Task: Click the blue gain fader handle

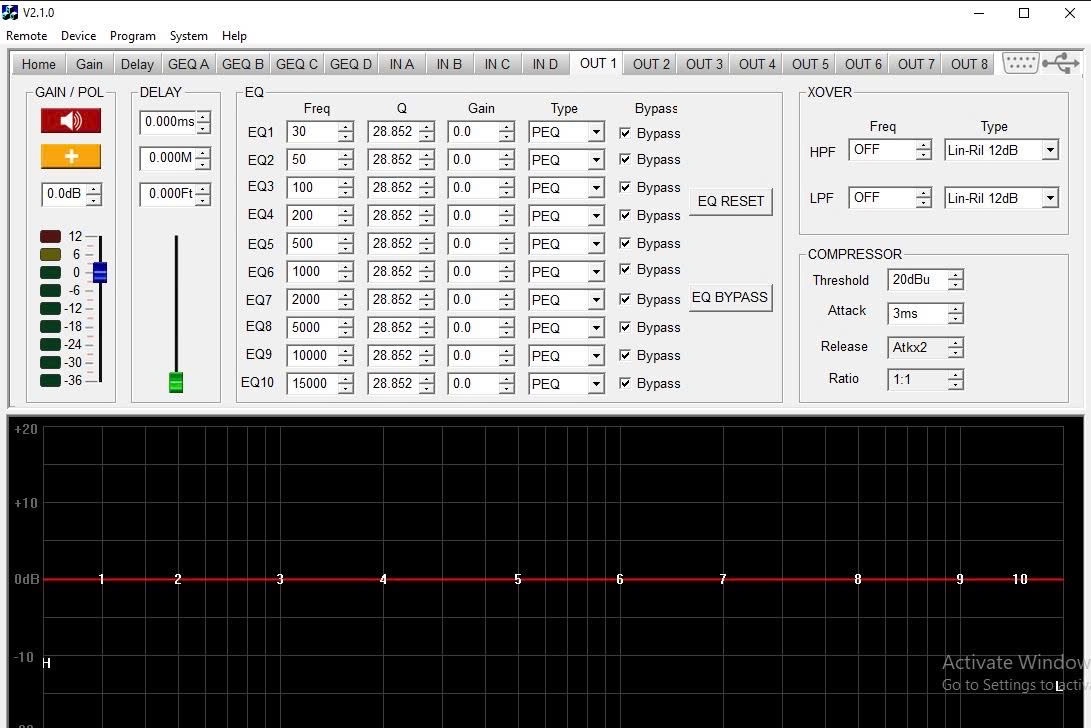Action: click(x=100, y=272)
